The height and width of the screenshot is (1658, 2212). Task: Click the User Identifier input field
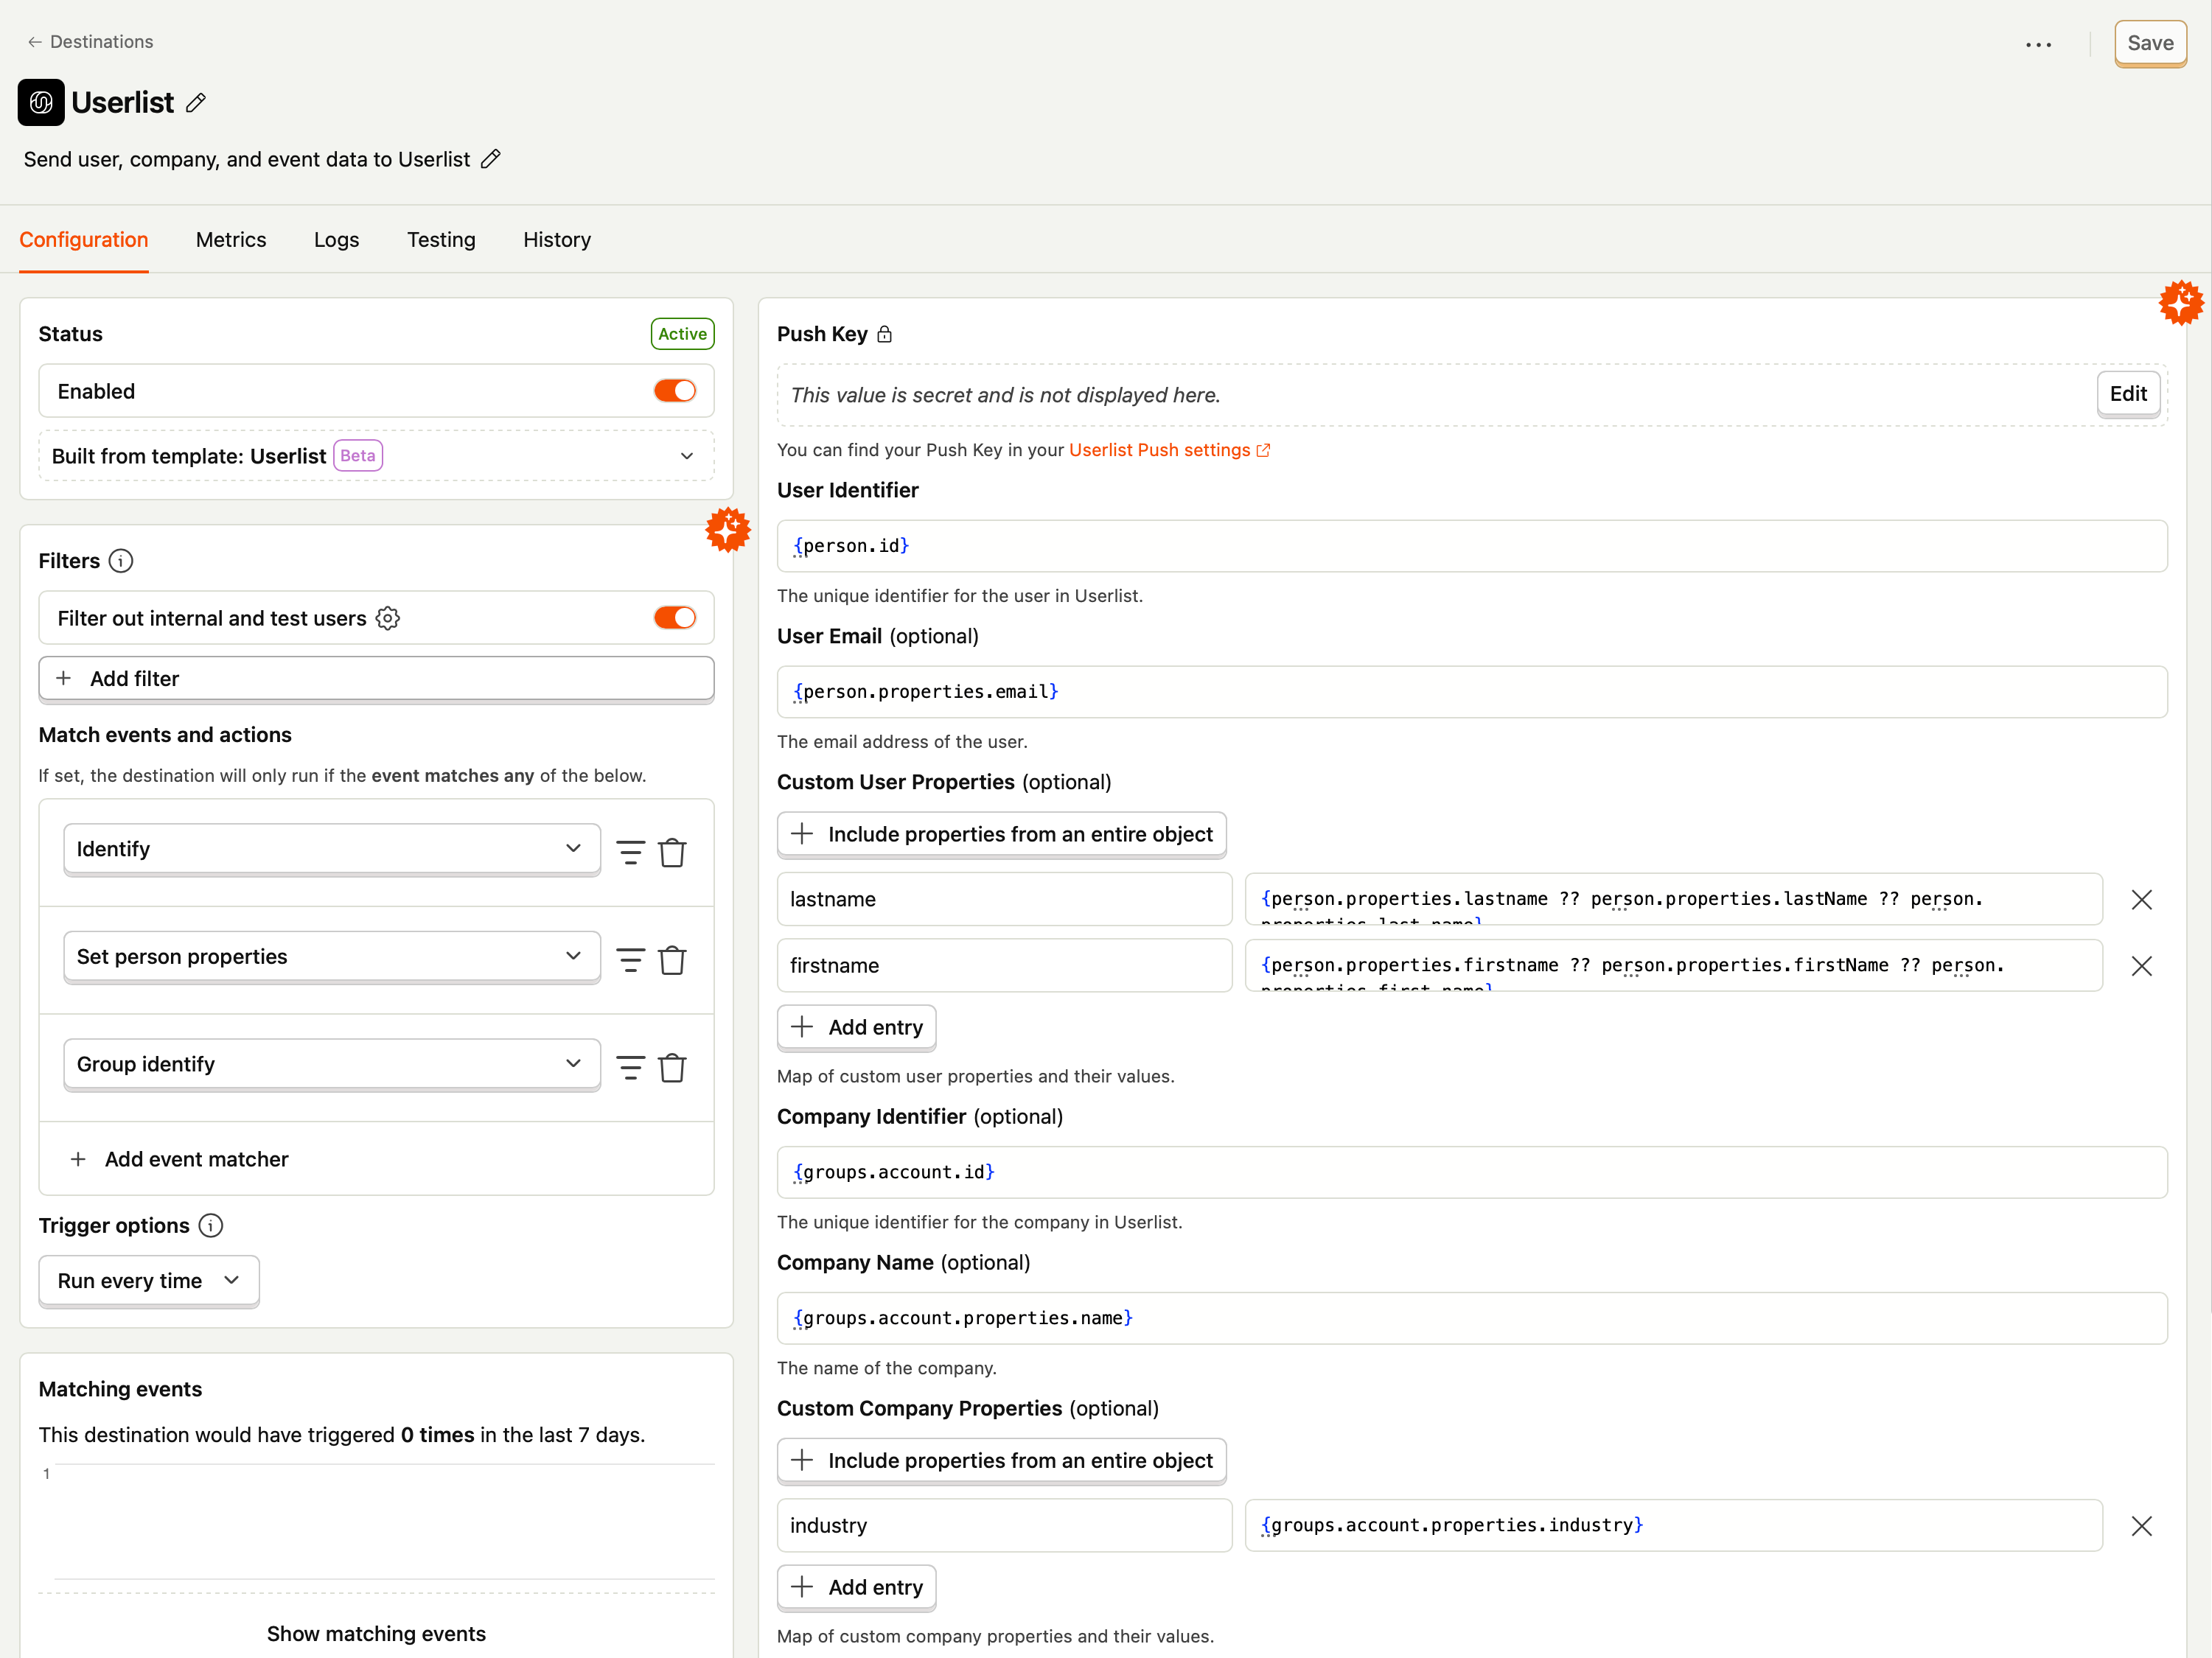[x=1469, y=546]
